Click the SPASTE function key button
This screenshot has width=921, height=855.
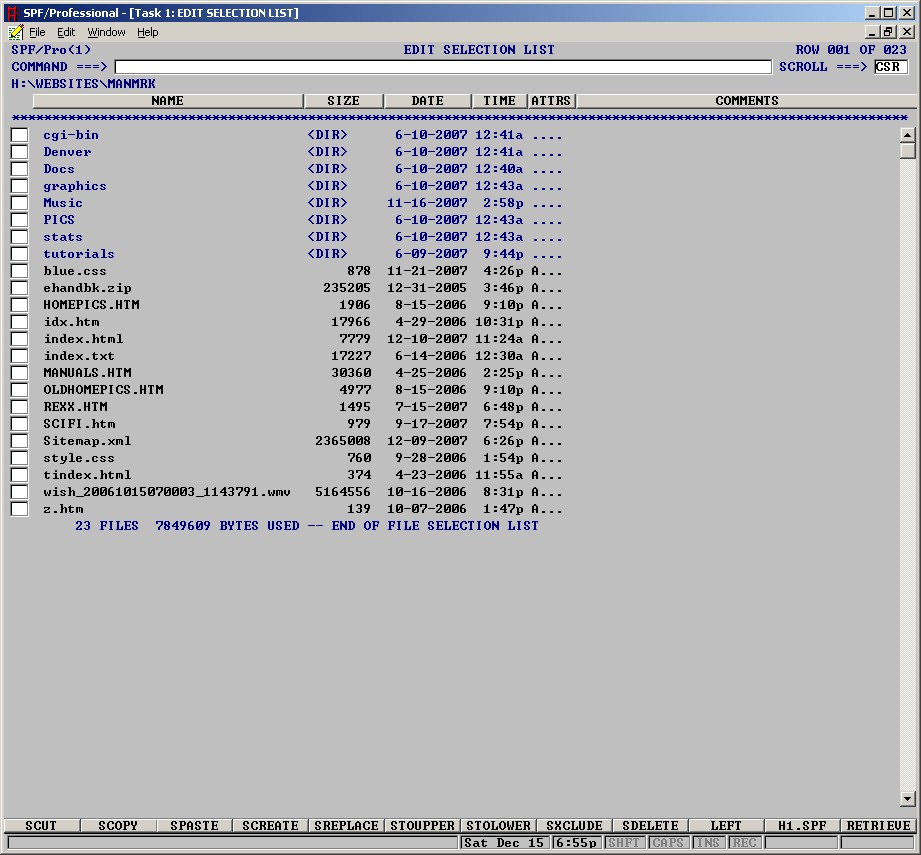tap(194, 826)
